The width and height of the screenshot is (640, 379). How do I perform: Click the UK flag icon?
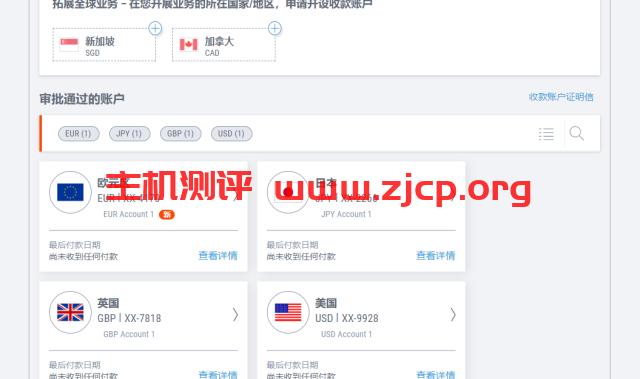point(70,313)
